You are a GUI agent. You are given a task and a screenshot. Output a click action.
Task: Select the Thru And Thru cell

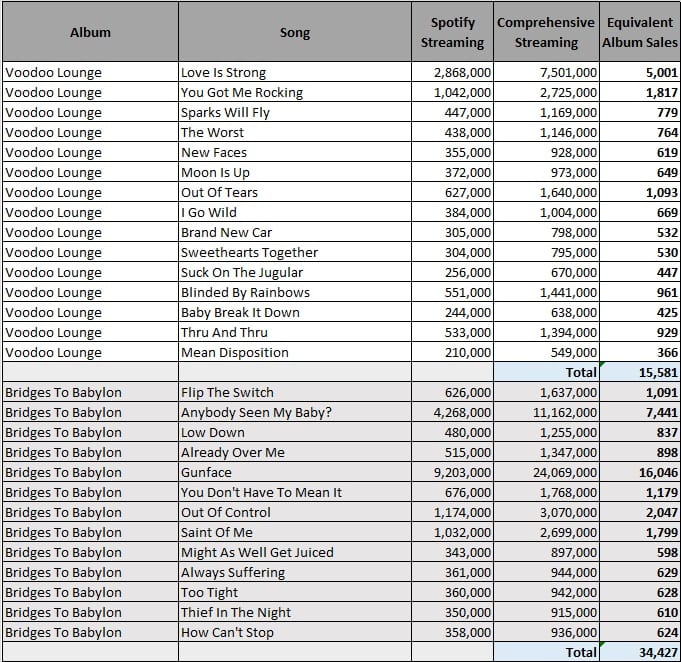click(x=295, y=332)
